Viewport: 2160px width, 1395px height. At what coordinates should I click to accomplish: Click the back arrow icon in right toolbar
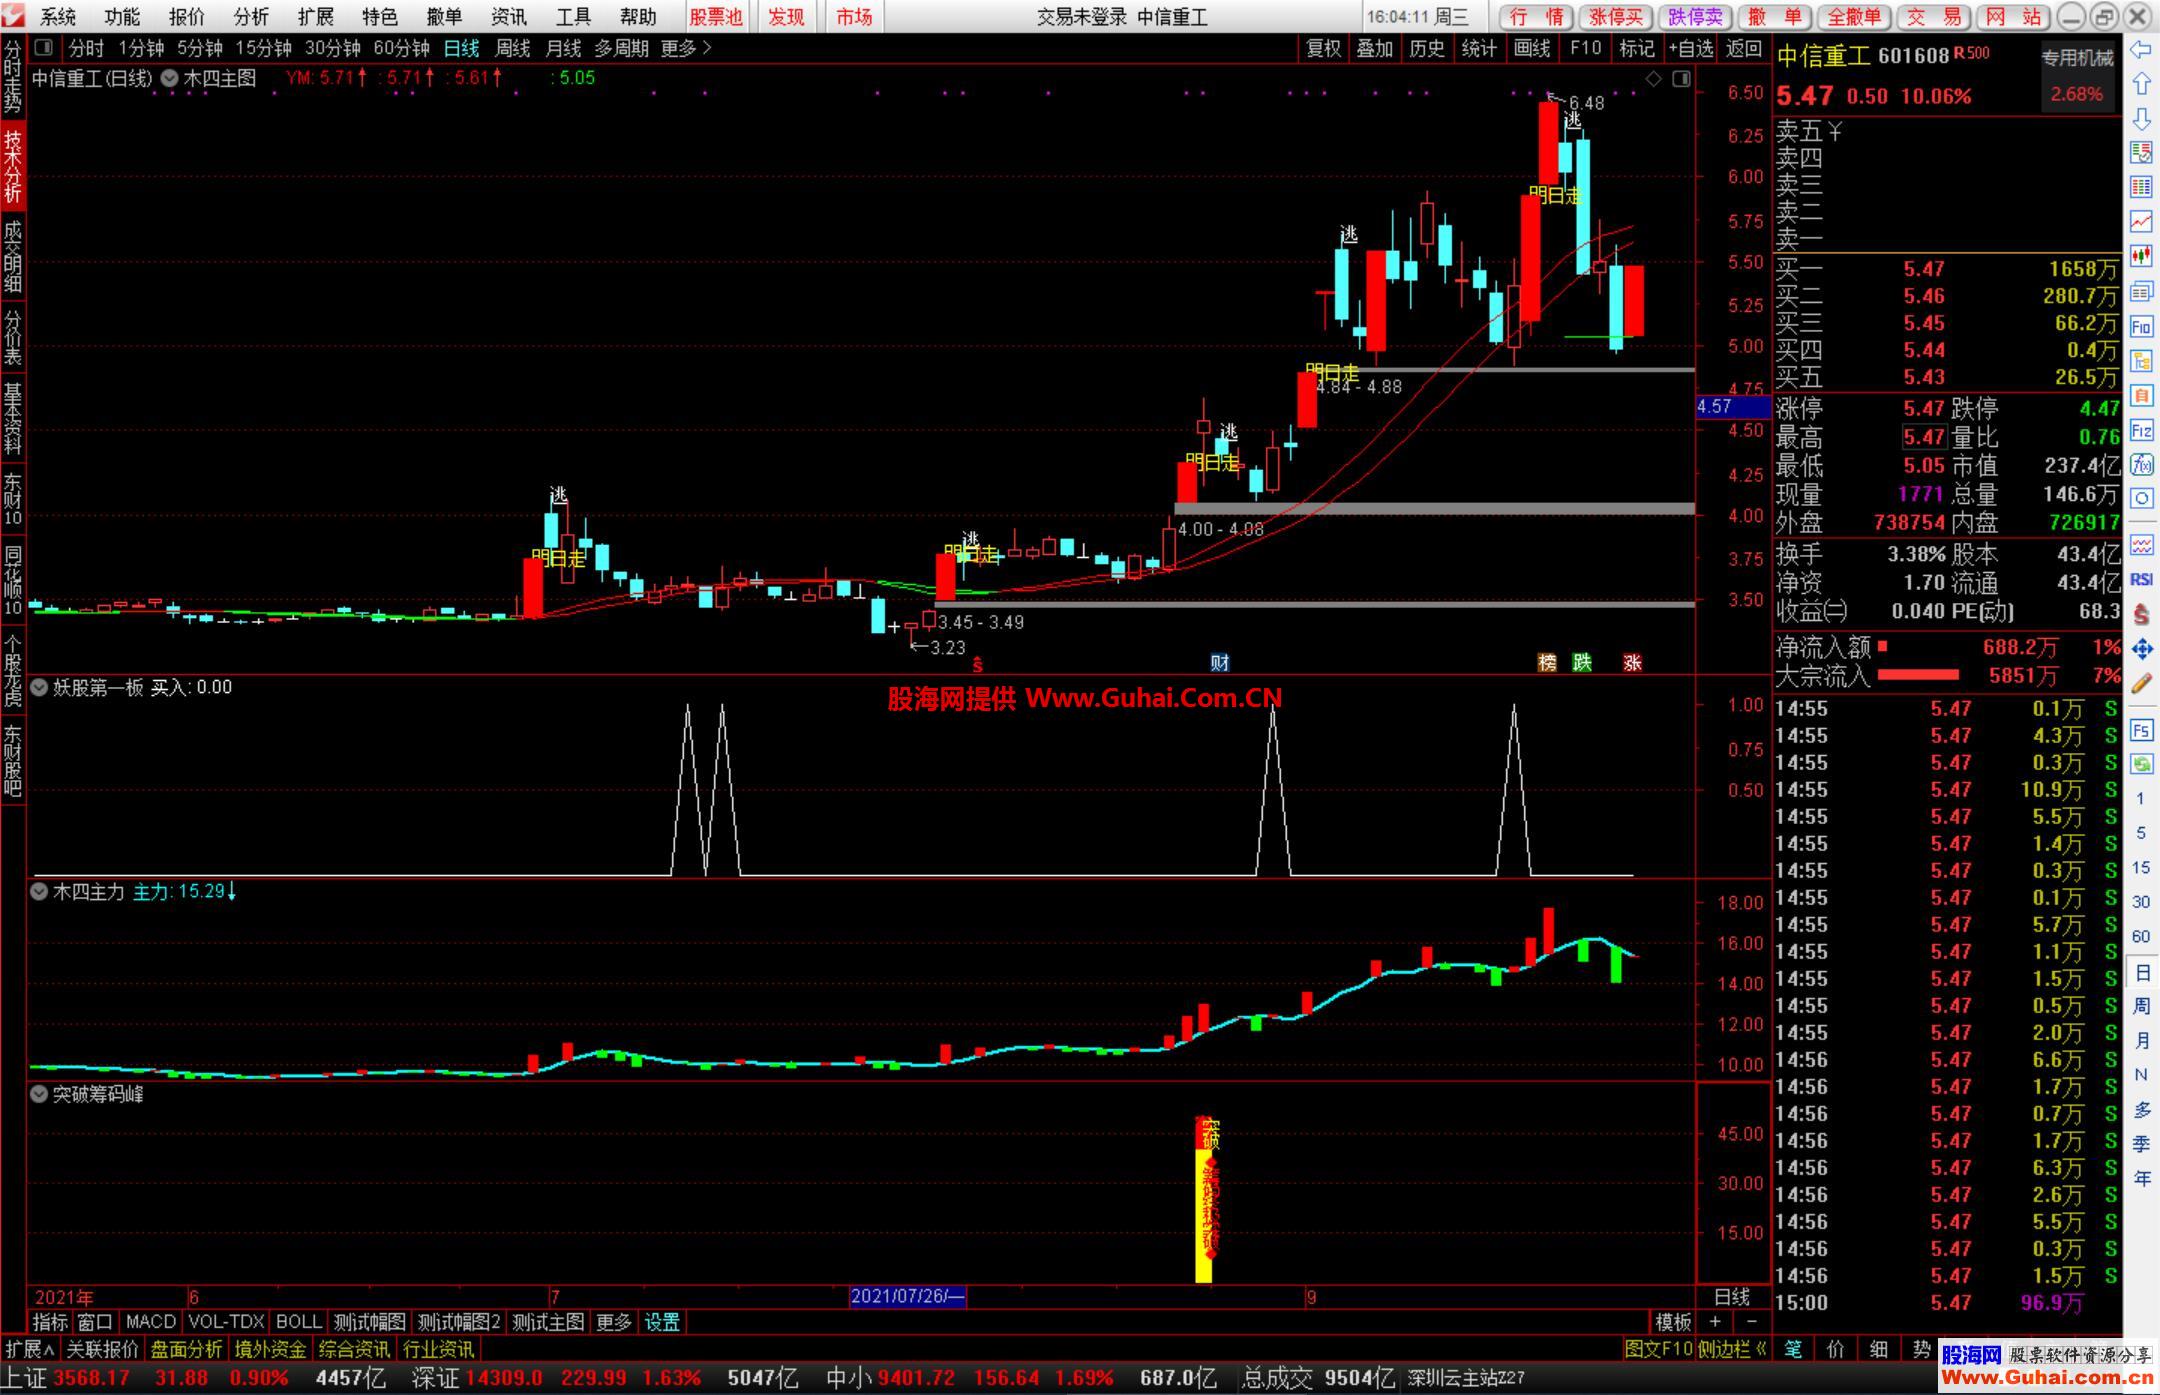tap(2141, 50)
